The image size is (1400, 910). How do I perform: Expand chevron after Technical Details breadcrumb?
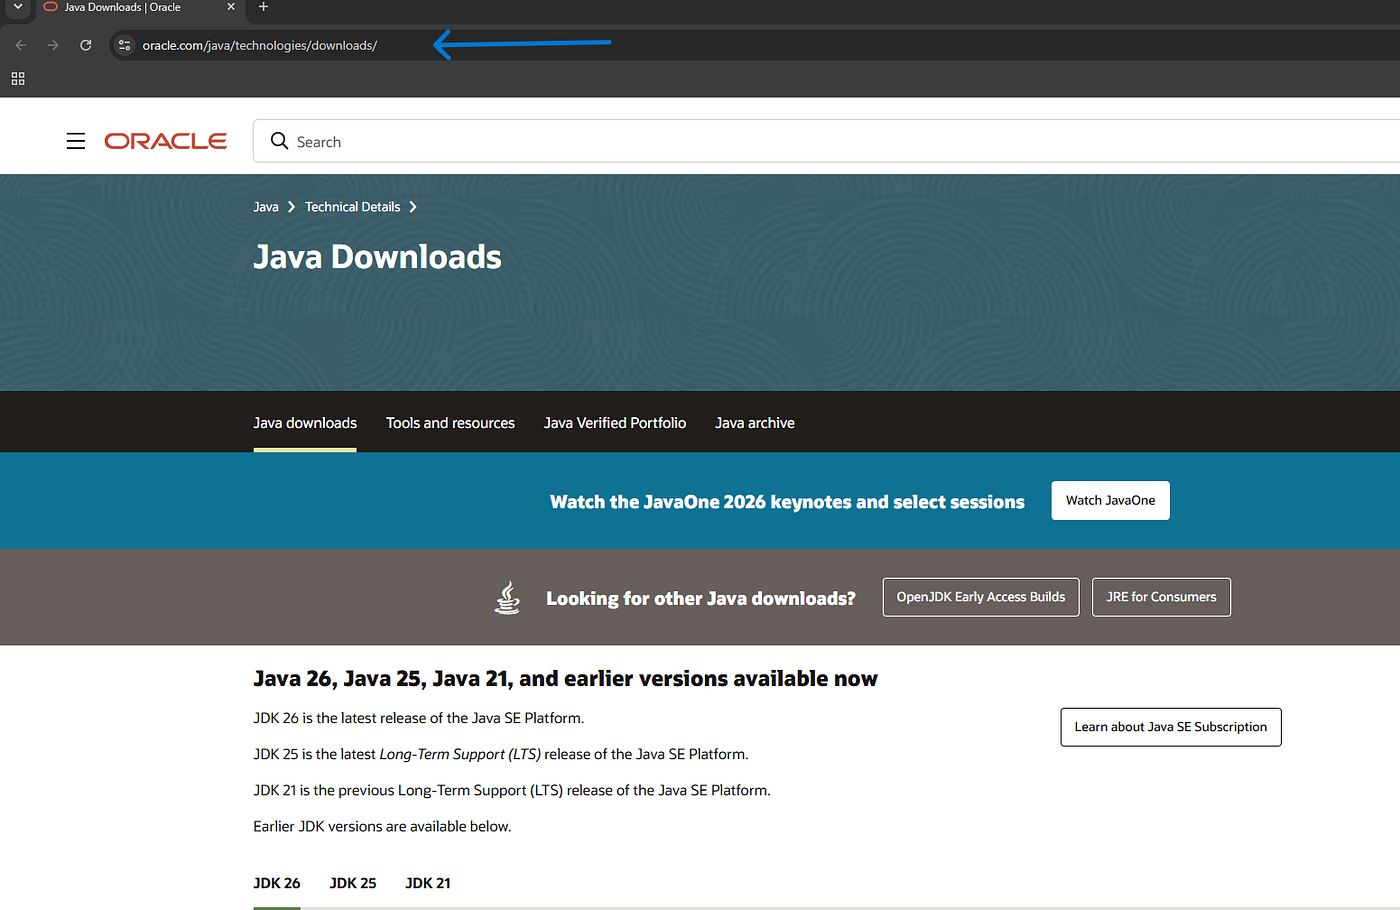coord(412,207)
